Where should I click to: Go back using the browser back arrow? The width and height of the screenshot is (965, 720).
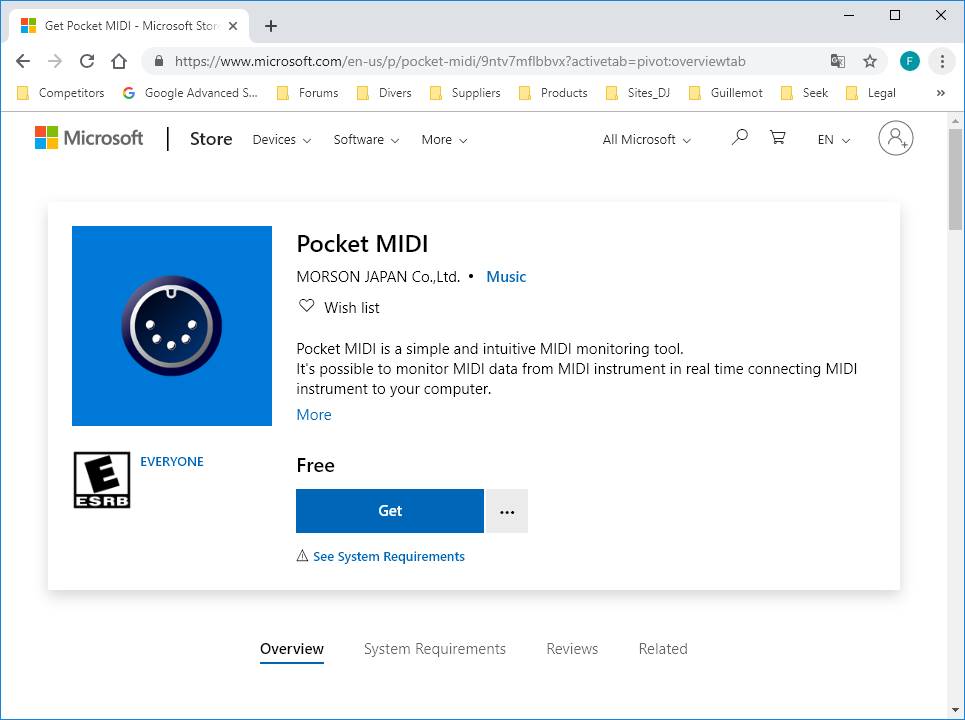[x=23, y=61]
